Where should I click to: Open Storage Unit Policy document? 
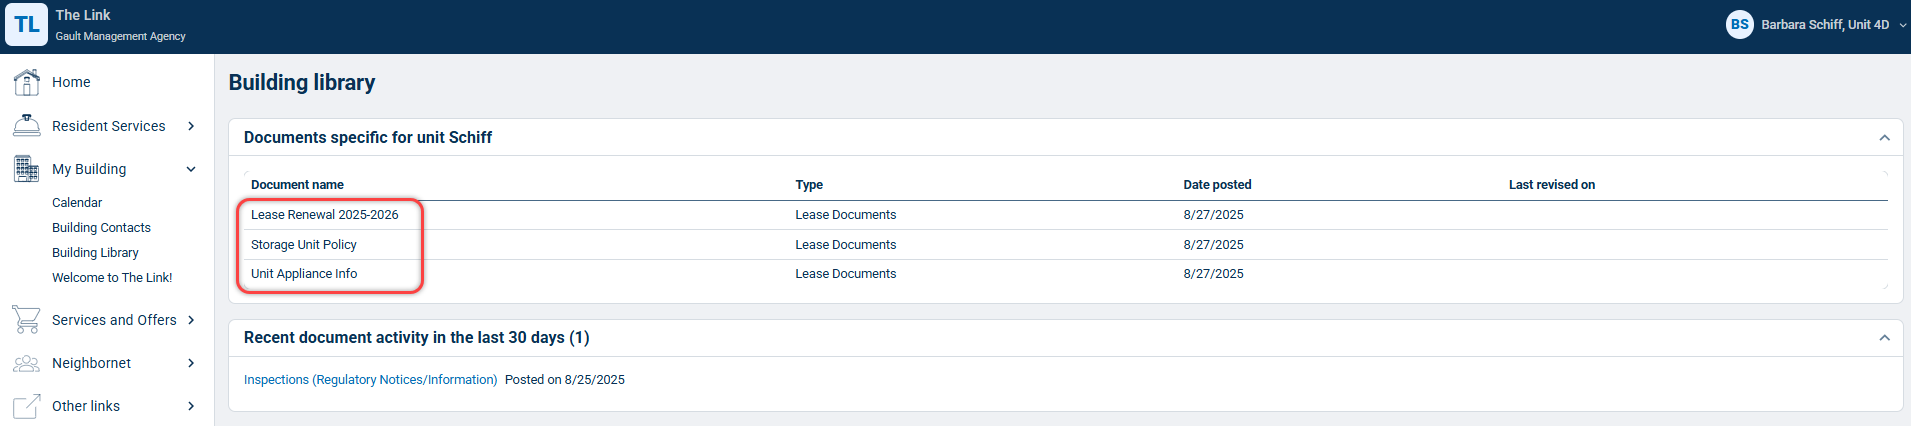pyautogui.click(x=303, y=245)
